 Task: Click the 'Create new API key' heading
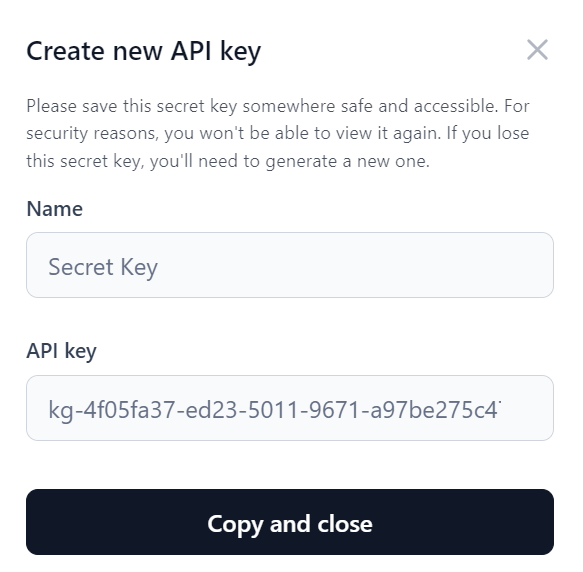(x=144, y=51)
